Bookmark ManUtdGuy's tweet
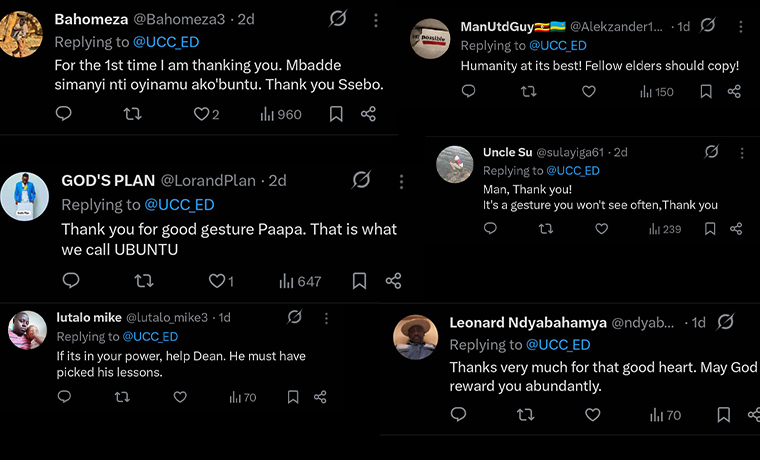This screenshot has height=460, width=760. click(x=705, y=92)
